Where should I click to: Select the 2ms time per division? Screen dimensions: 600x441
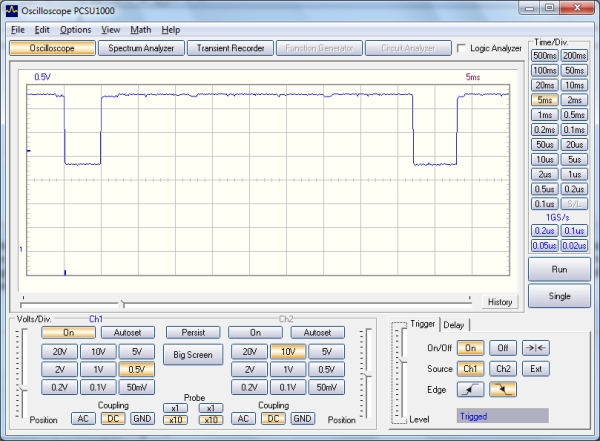point(574,100)
